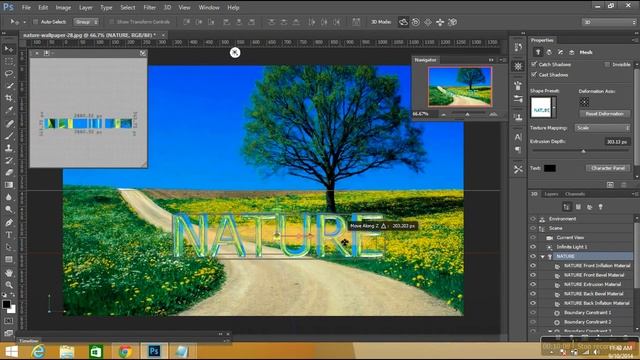640x360 pixels.
Task: Toggle Cast Shadows checkbox
Action: [534, 74]
